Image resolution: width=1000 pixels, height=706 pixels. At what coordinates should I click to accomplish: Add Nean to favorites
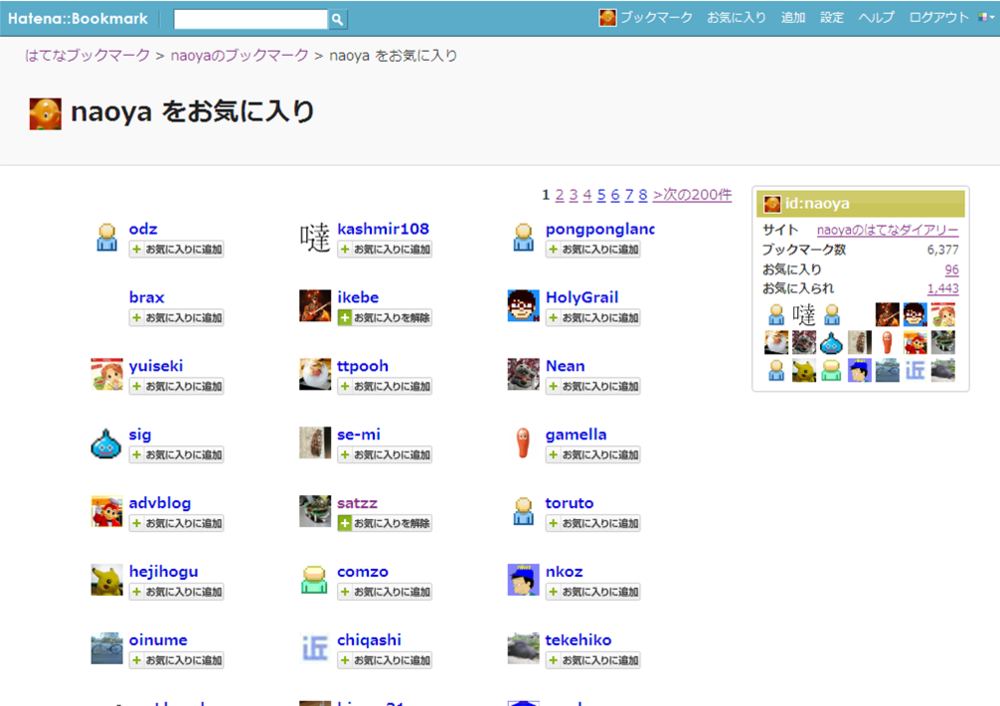(x=593, y=386)
